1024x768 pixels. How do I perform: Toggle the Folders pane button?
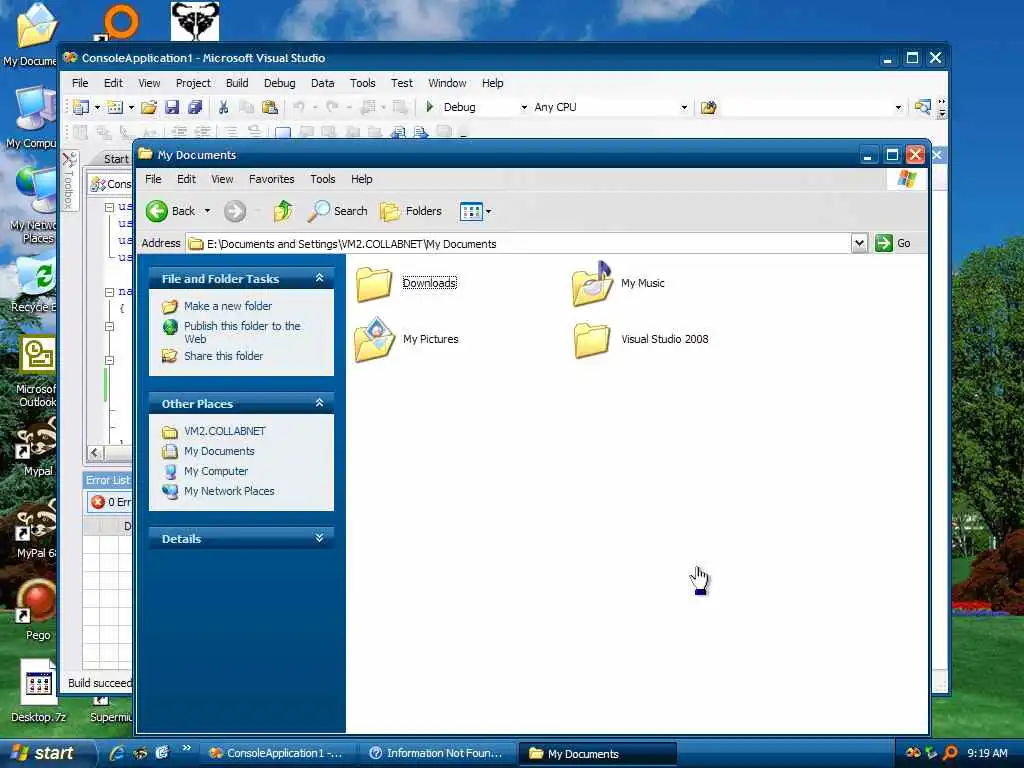(x=411, y=211)
